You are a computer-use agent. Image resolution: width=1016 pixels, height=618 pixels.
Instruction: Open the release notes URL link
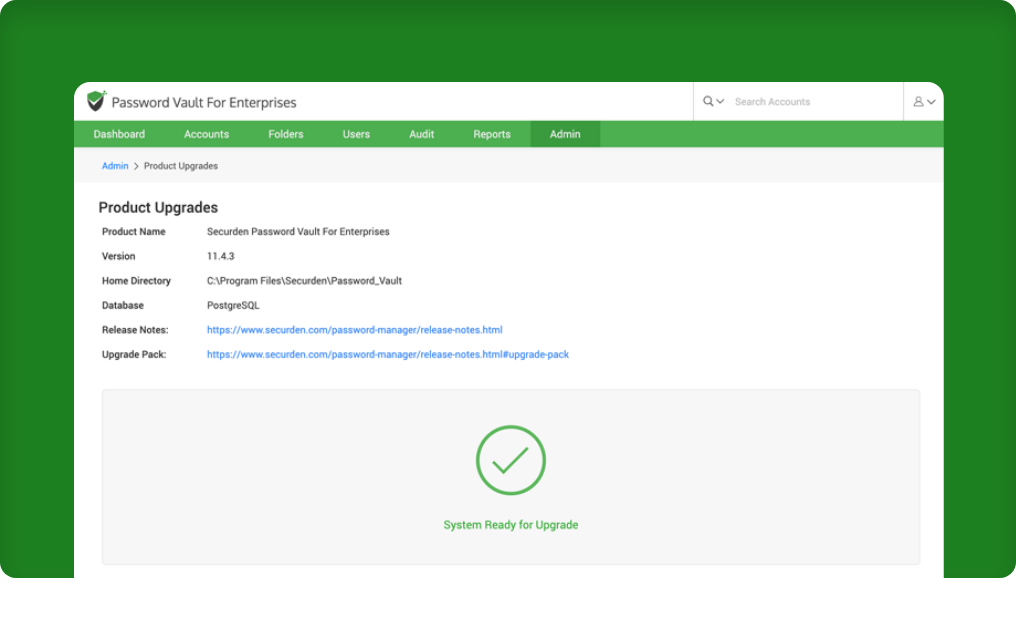pyautogui.click(x=354, y=330)
